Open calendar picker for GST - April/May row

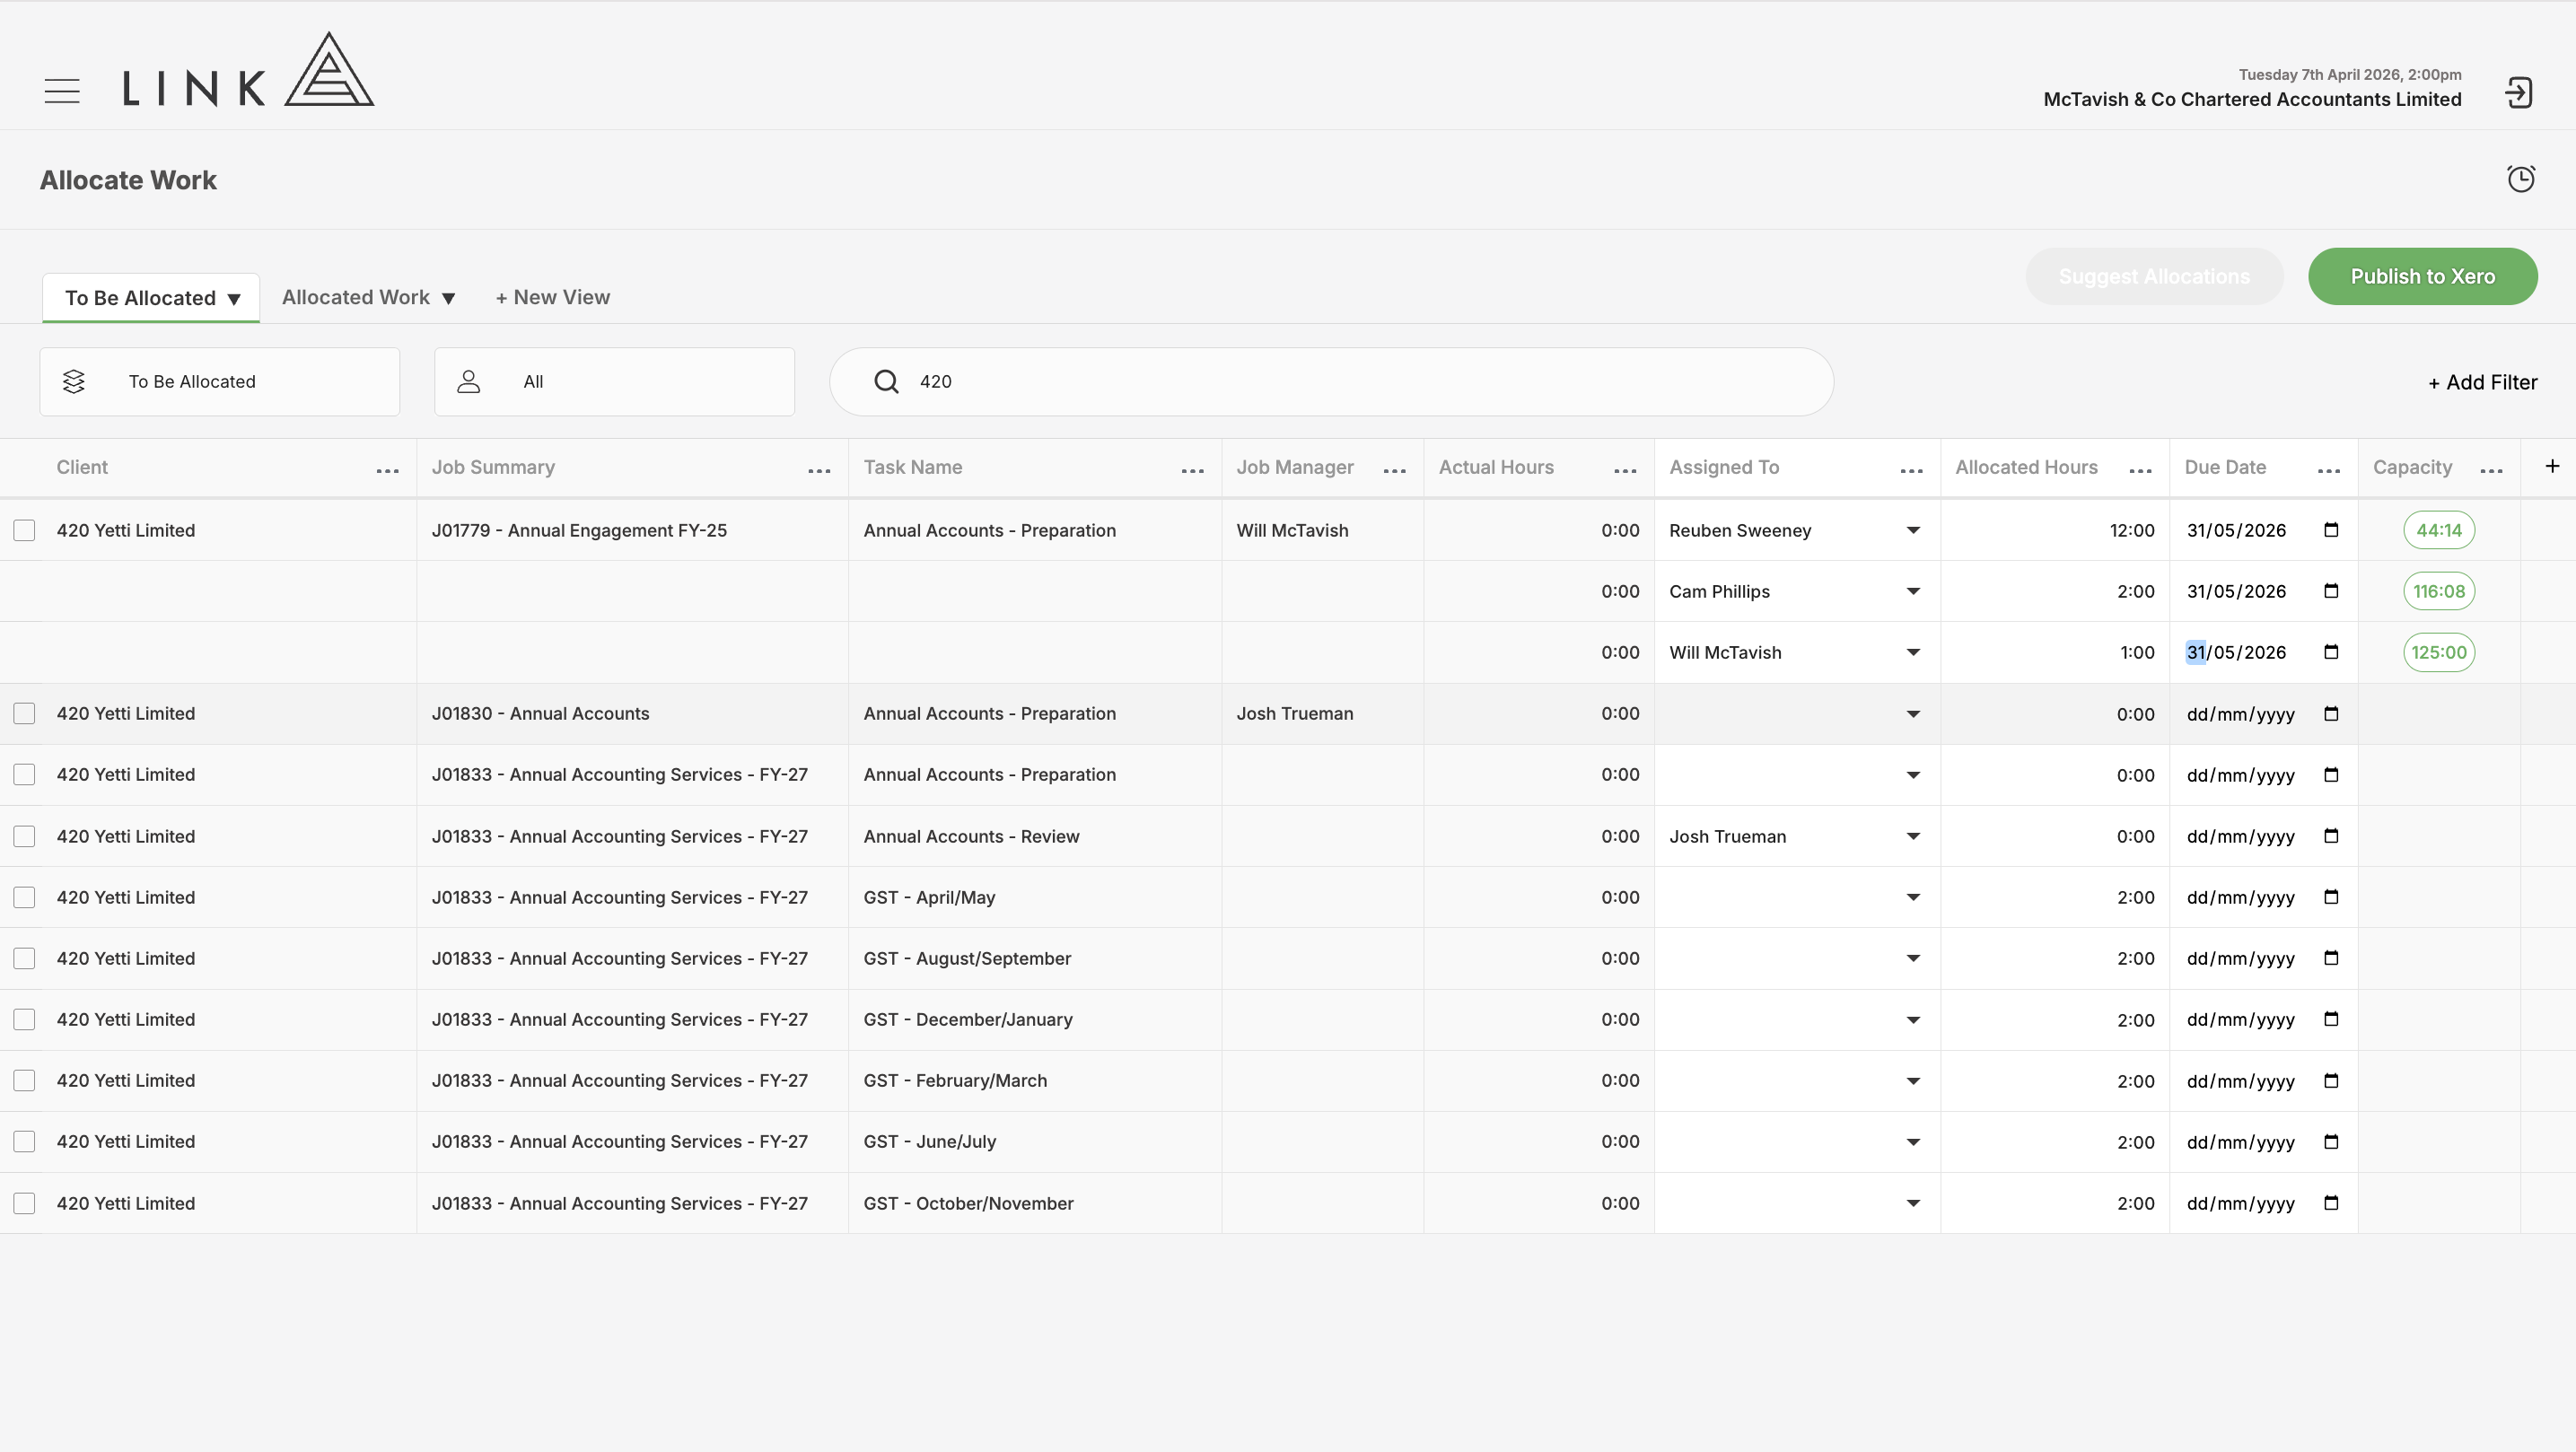click(2331, 897)
